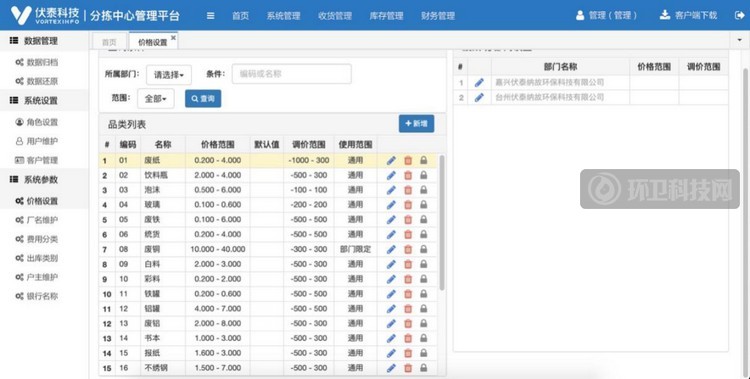Toggle lock icon on row 08 废铜
This screenshot has height=379, width=750.
point(423,249)
